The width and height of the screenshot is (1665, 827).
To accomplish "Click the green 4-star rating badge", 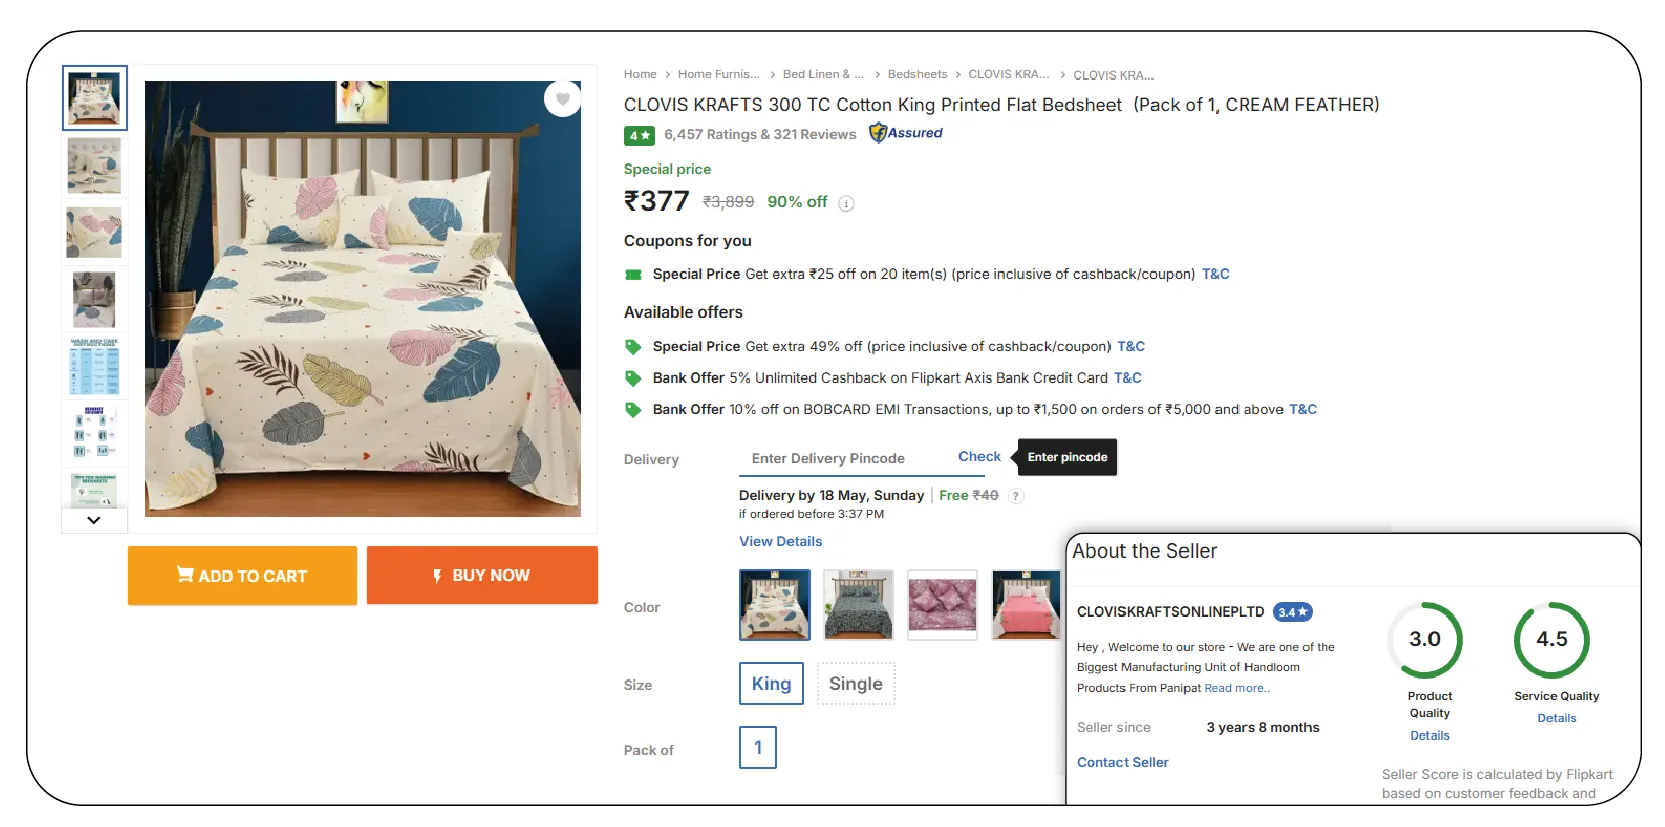I will pyautogui.click(x=639, y=135).
